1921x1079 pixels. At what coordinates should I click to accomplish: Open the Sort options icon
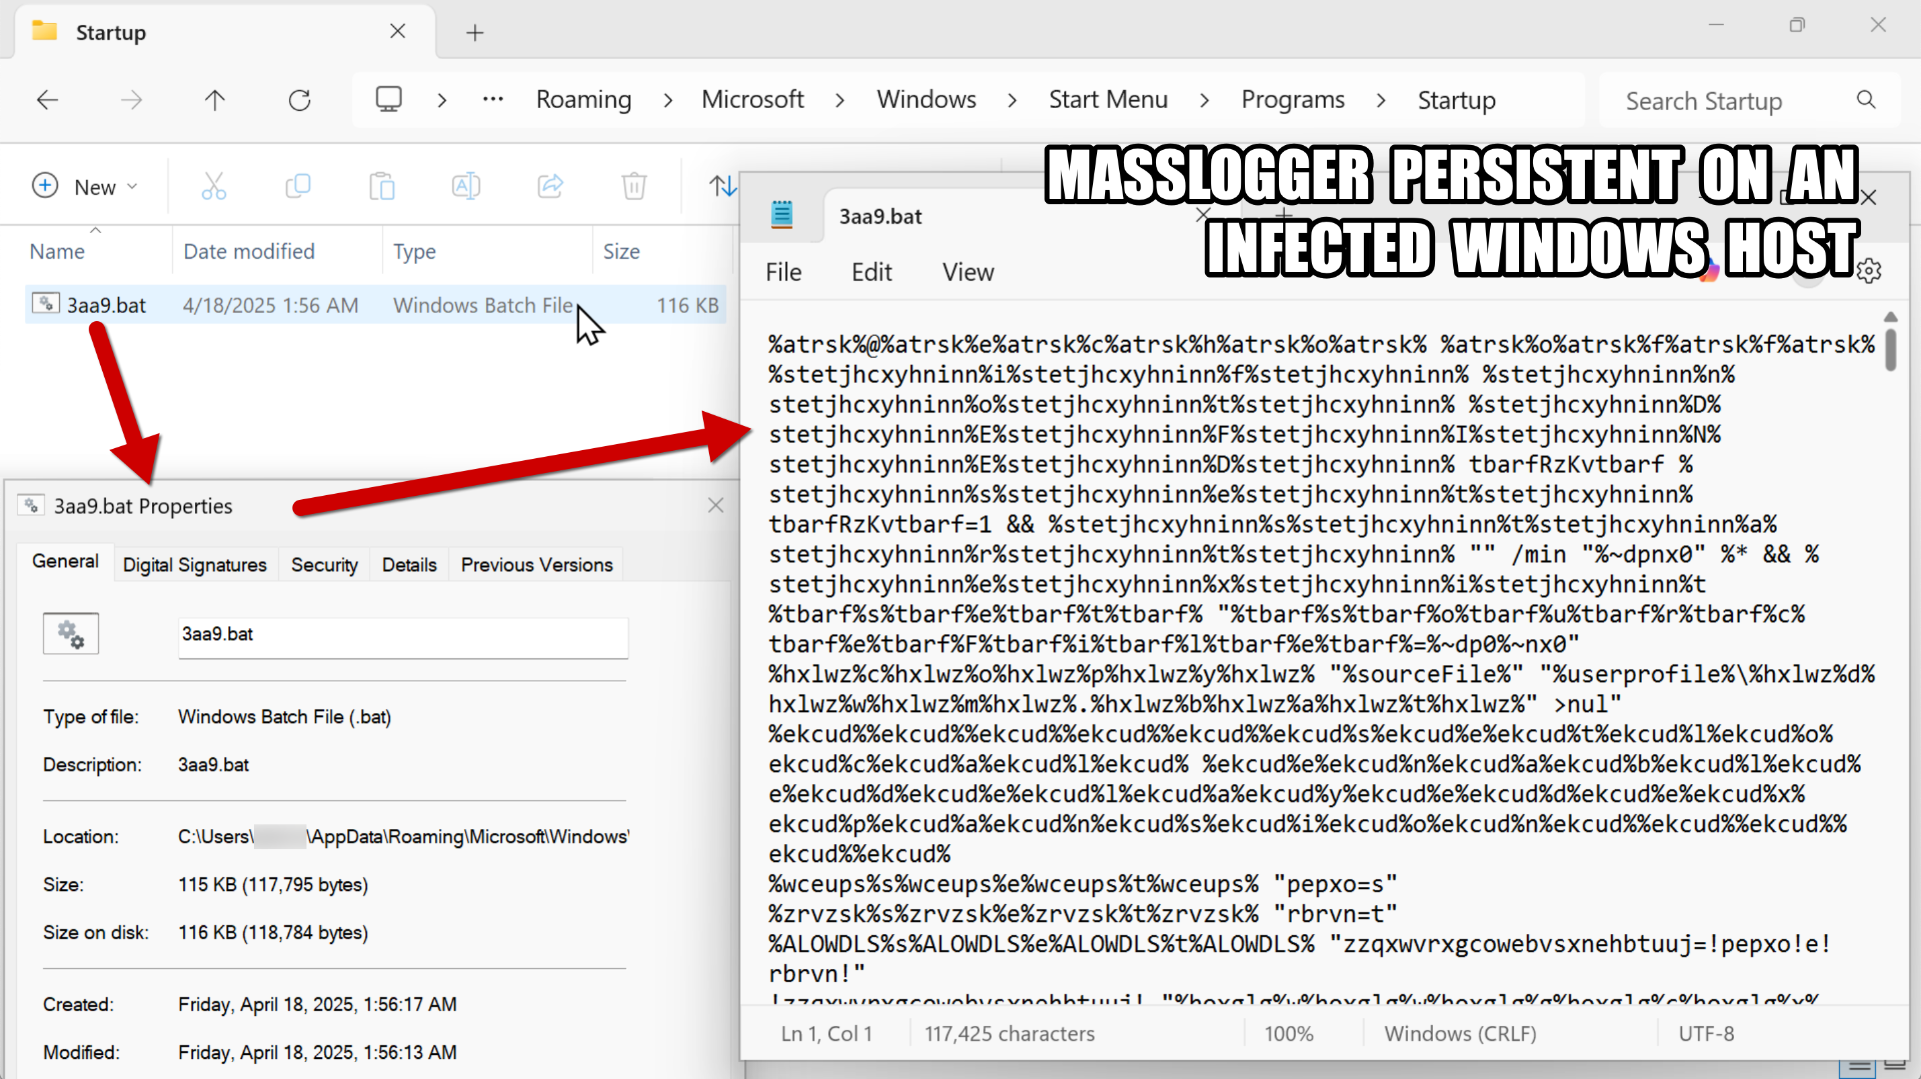click(722, 186)
